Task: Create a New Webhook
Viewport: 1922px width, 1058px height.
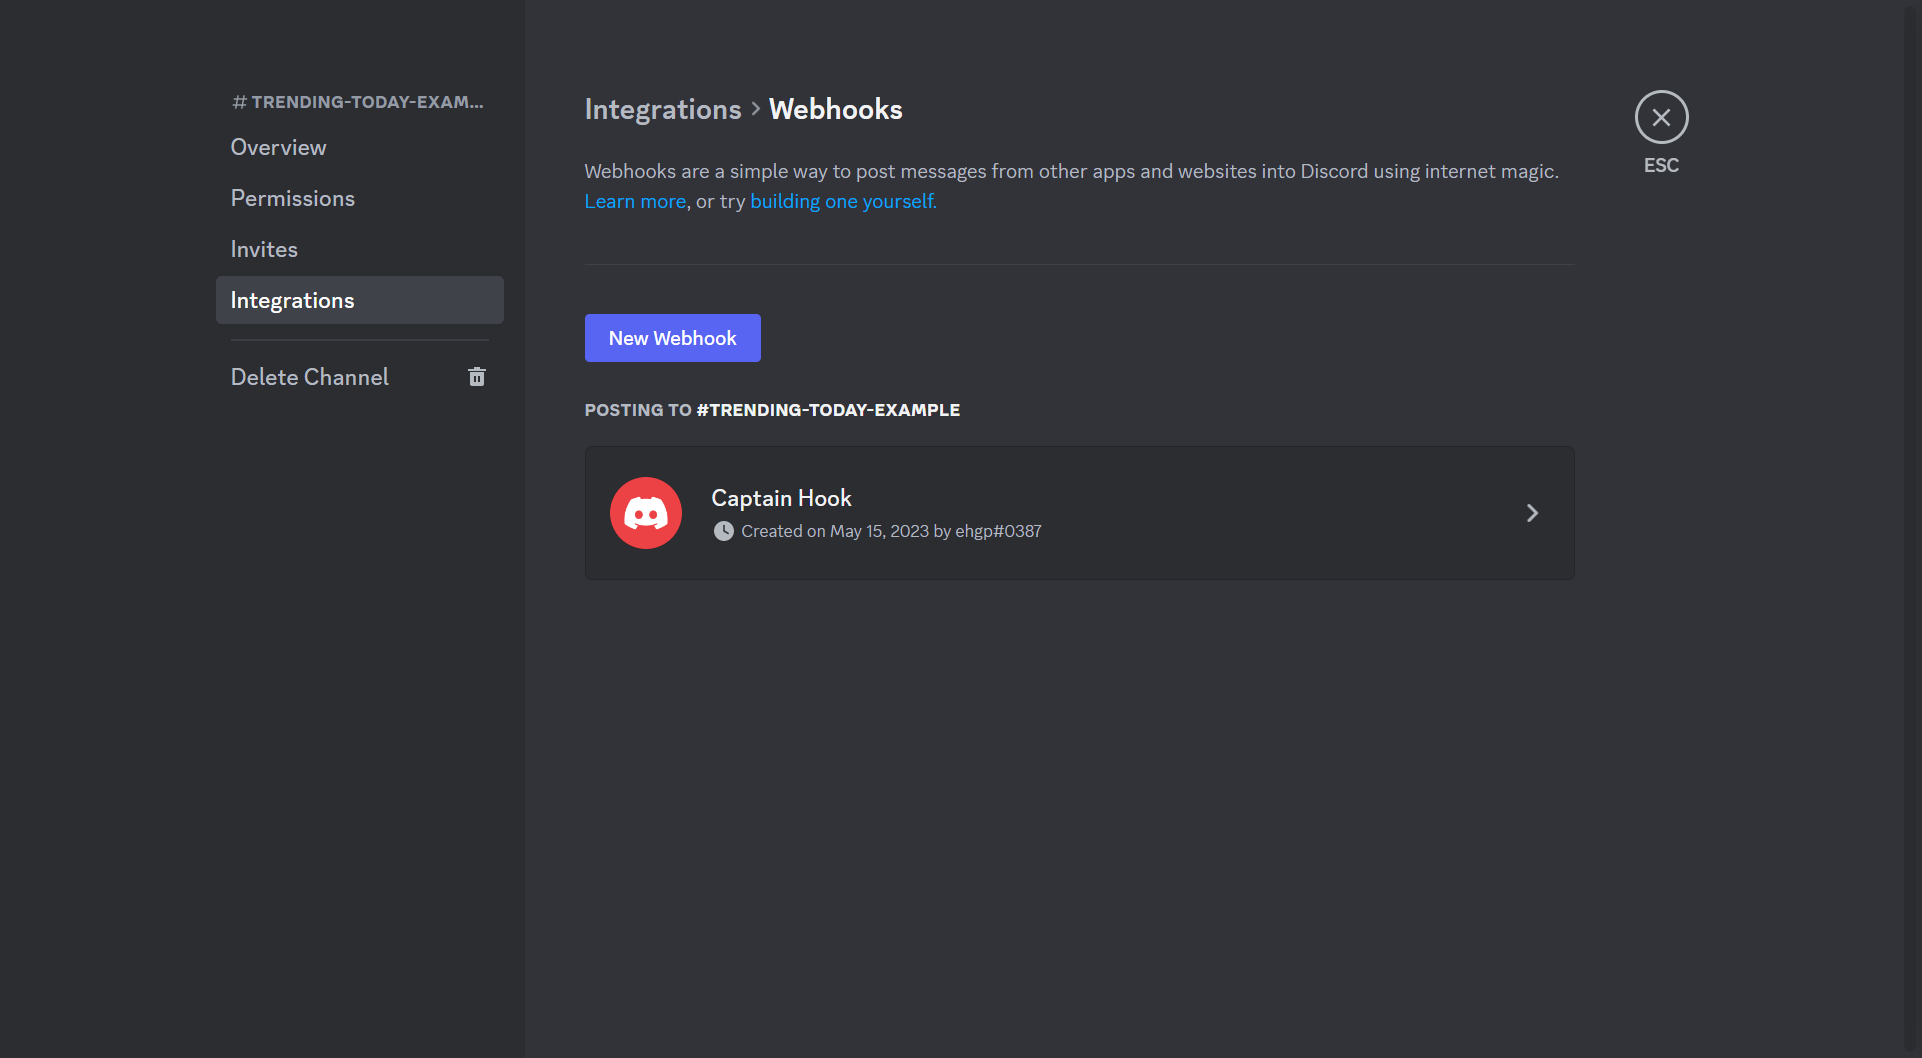Action: click(673, 338)
